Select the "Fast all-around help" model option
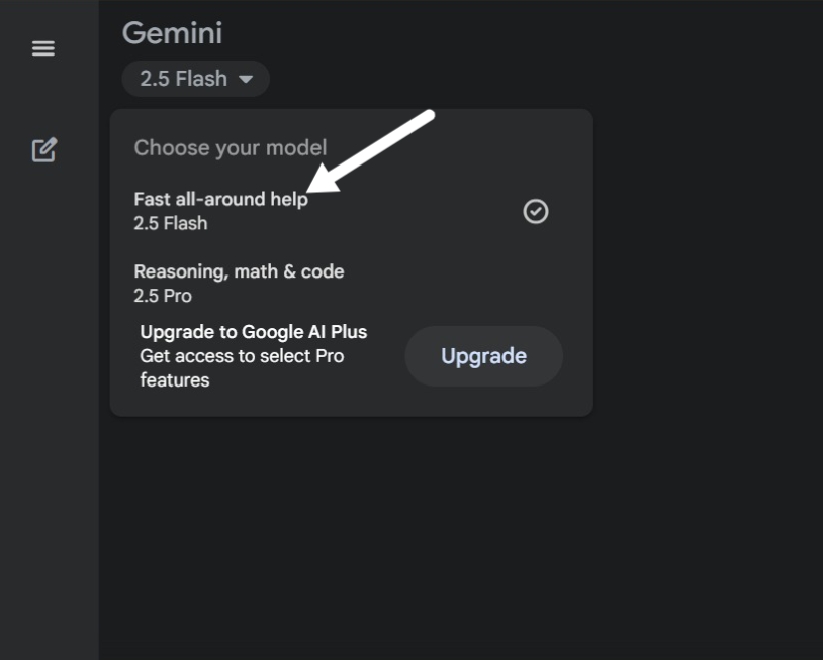 (x=221, y=199)
